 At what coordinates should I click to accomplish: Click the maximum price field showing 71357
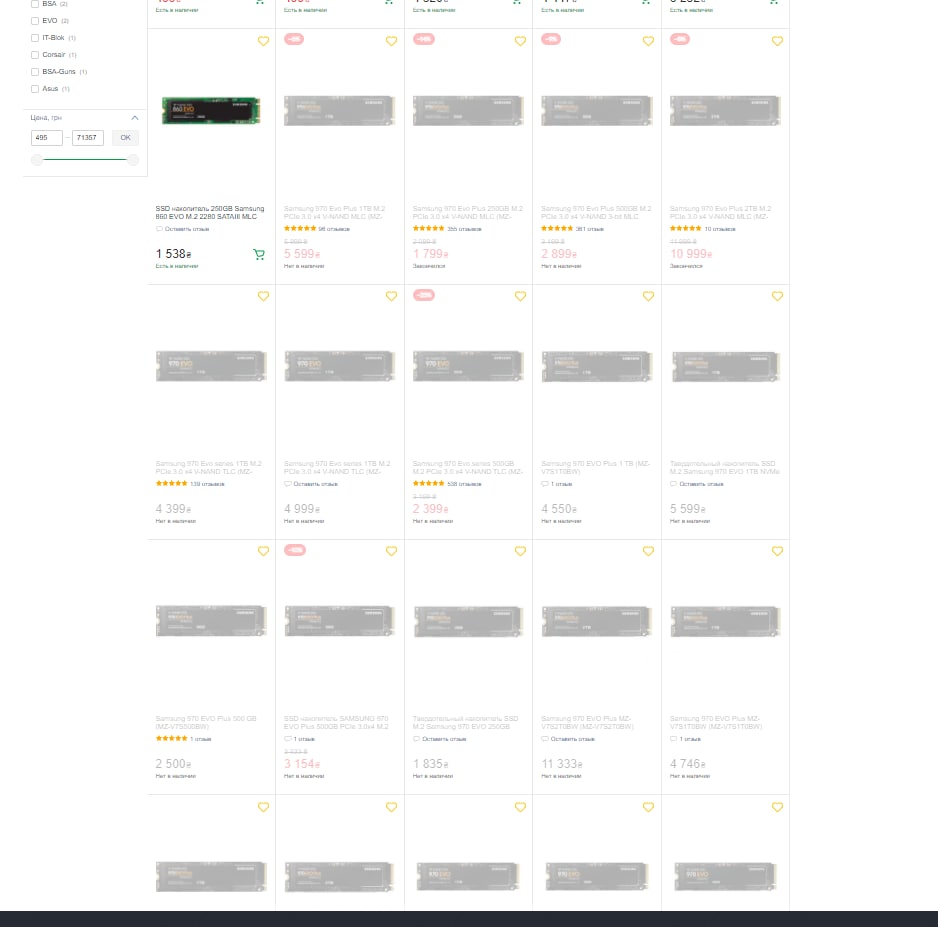pyautogui.click(x=88, y=138)
